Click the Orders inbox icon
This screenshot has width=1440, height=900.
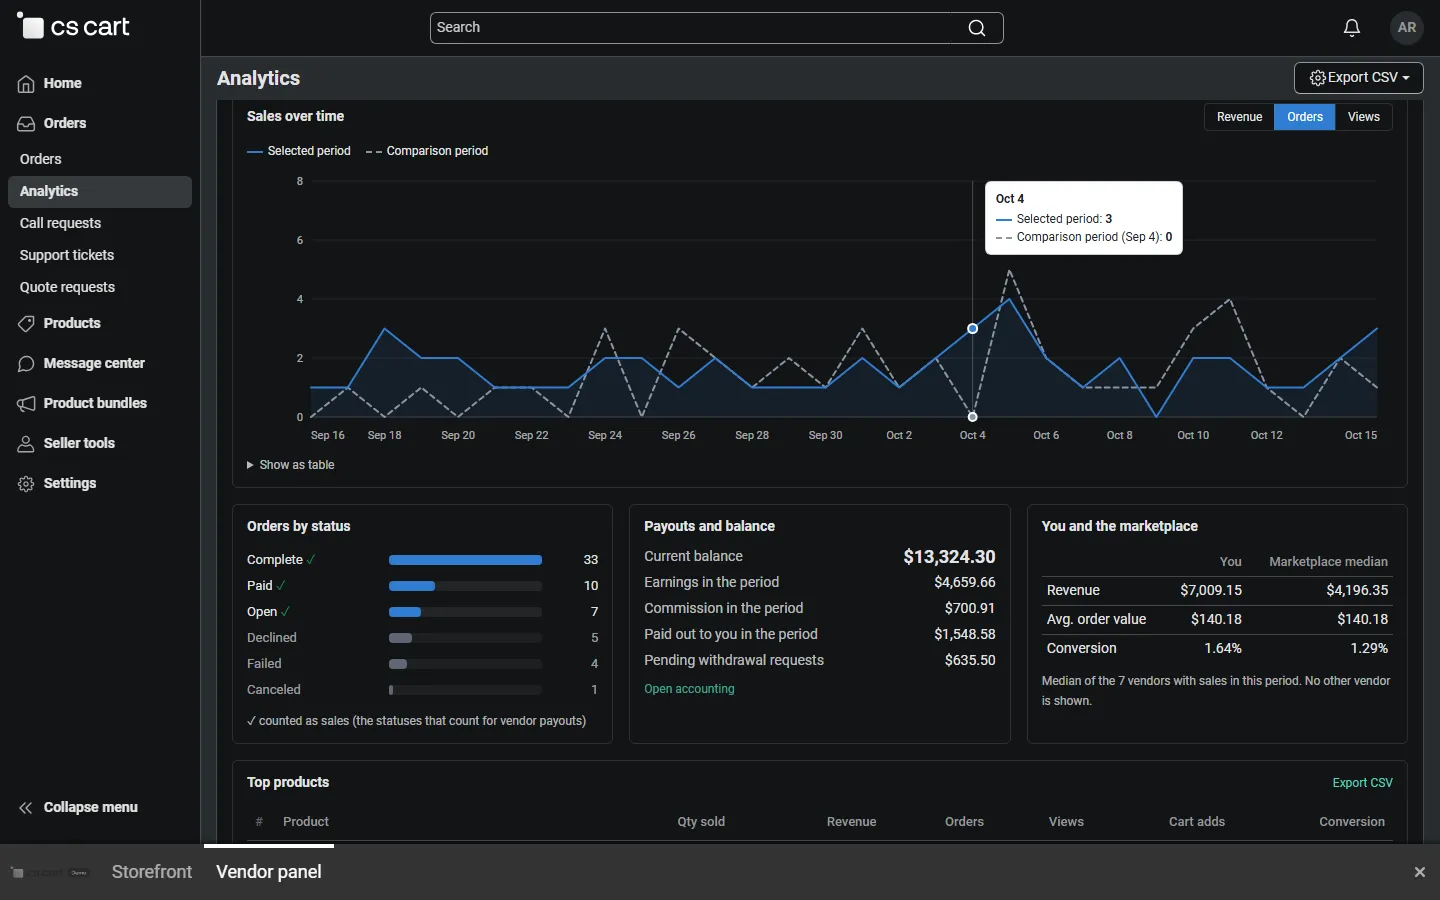coord(26,124)
